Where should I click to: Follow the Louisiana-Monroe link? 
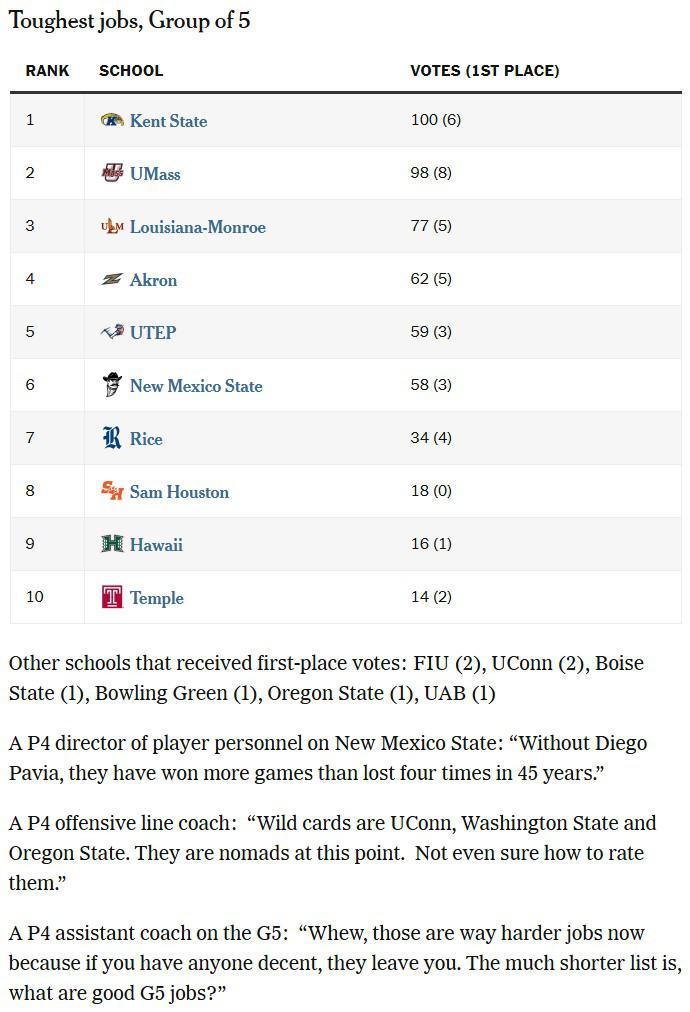(198, 227)
